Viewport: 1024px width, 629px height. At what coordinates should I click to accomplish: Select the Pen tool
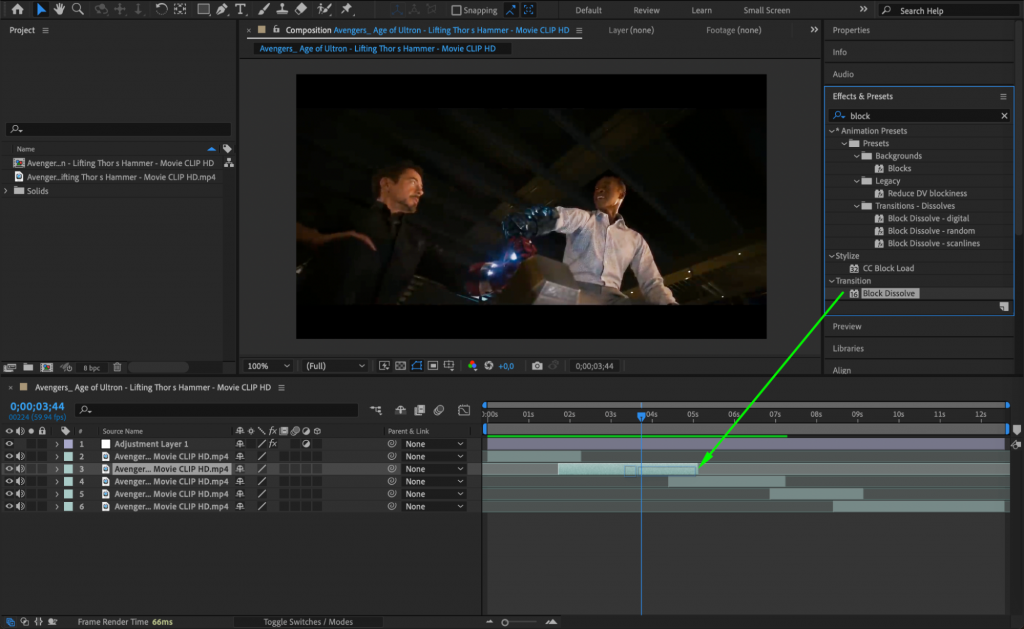(x=224, y=10)
